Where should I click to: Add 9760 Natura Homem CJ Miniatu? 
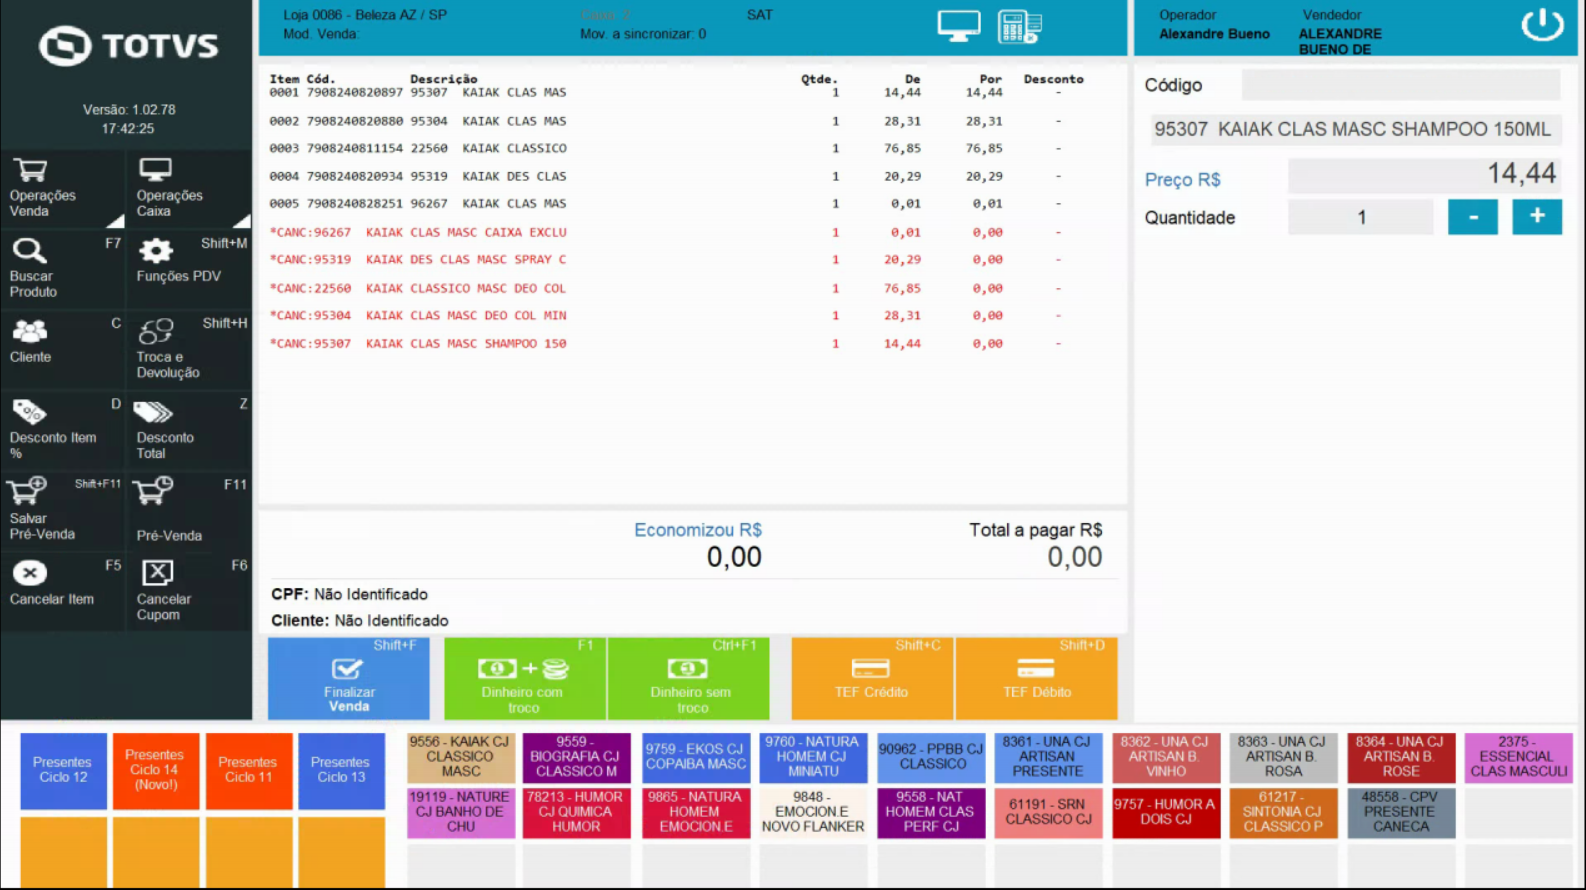click(813, 758)
